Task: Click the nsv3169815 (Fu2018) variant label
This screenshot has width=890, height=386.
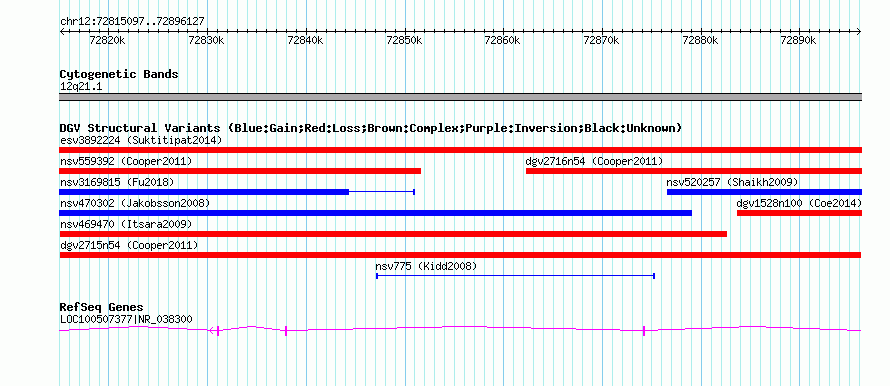Action: pyautogui.click(x=117, y=182)
